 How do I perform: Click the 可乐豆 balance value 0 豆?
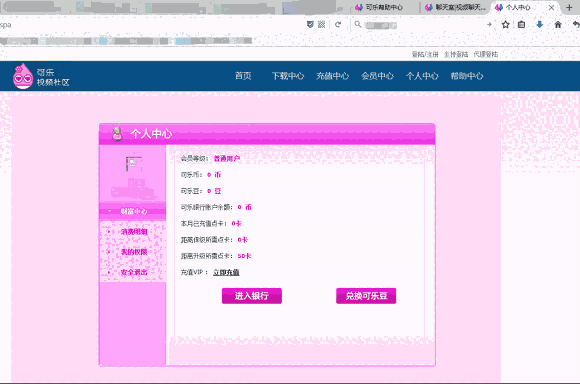(214, 191)
